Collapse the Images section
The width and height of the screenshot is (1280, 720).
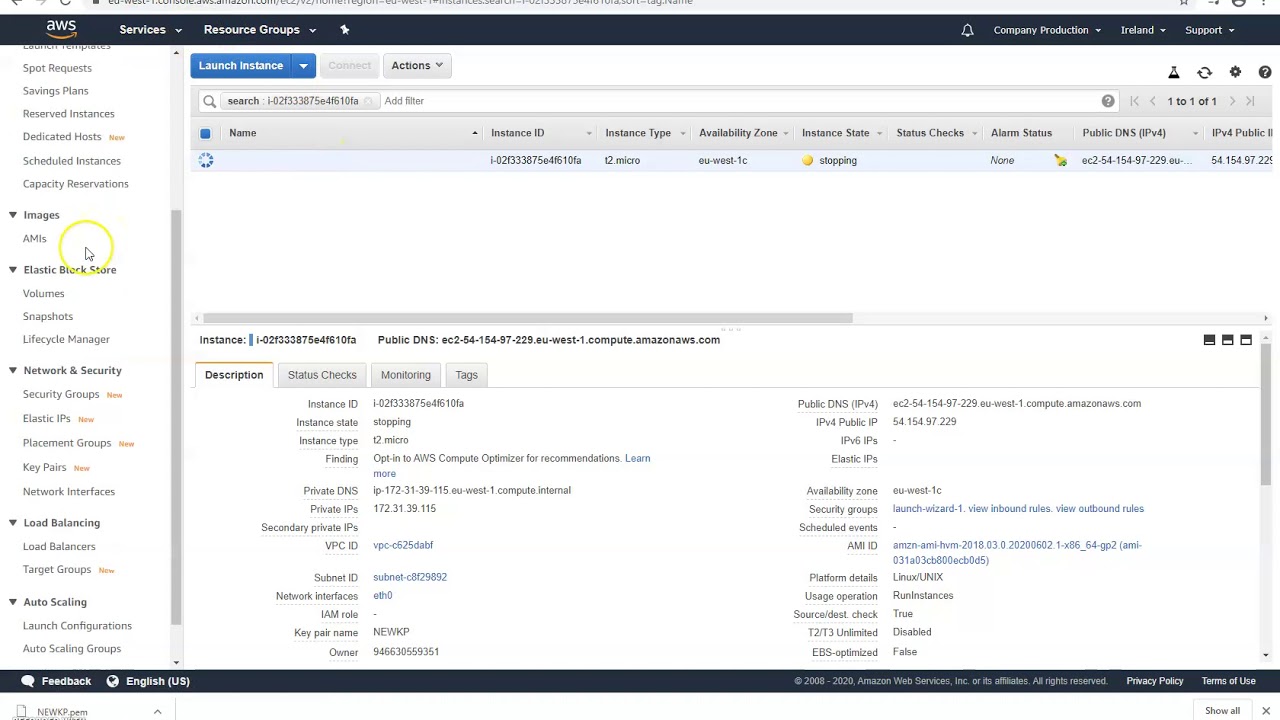[x=13, y=215]
